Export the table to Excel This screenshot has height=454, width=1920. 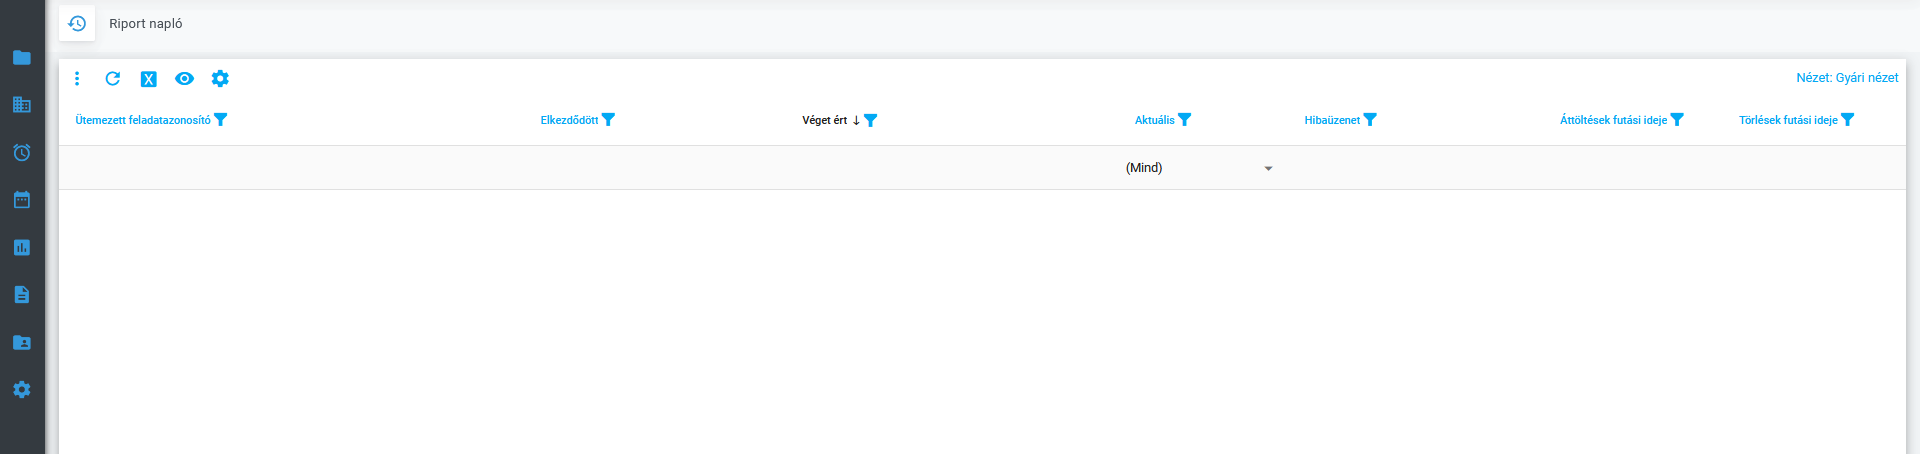click(x=148, y=79)
